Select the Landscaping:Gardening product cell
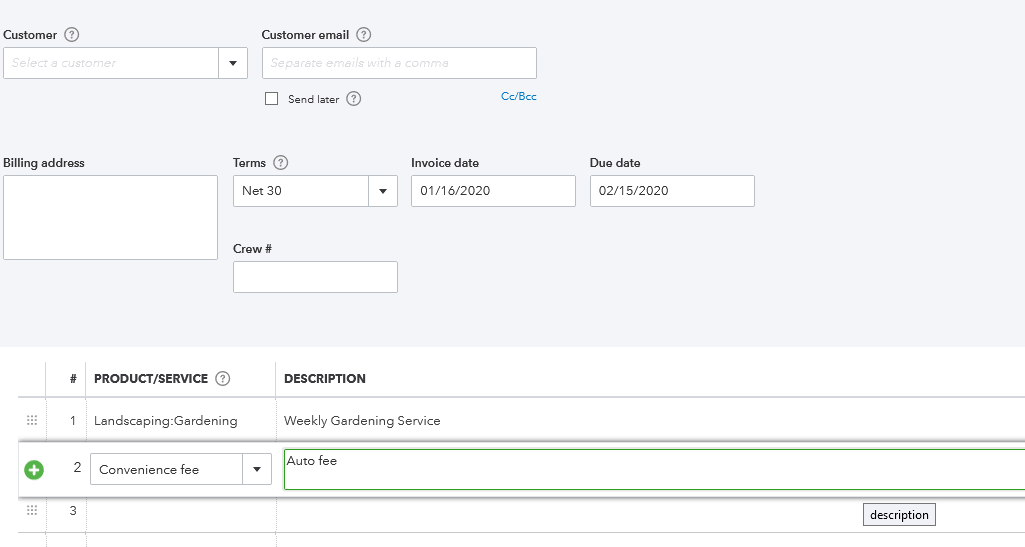Image resolution: width=1025 pixels, height=547 pixels. (166, 421)
